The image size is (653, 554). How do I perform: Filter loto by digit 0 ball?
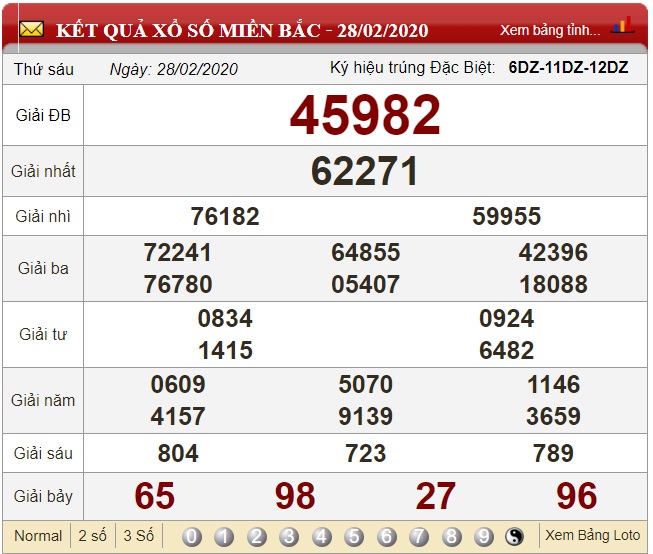click(192, 537)
